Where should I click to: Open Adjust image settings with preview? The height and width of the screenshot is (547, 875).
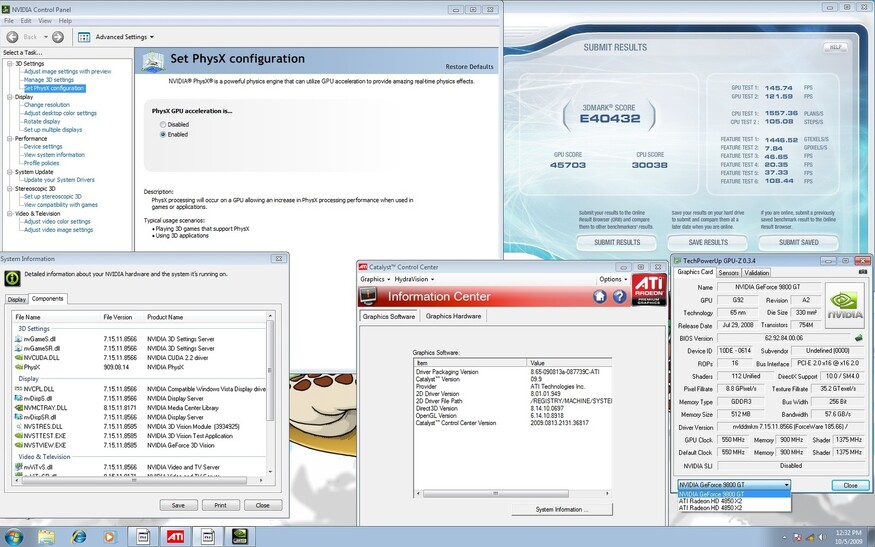tap(68, 71)
